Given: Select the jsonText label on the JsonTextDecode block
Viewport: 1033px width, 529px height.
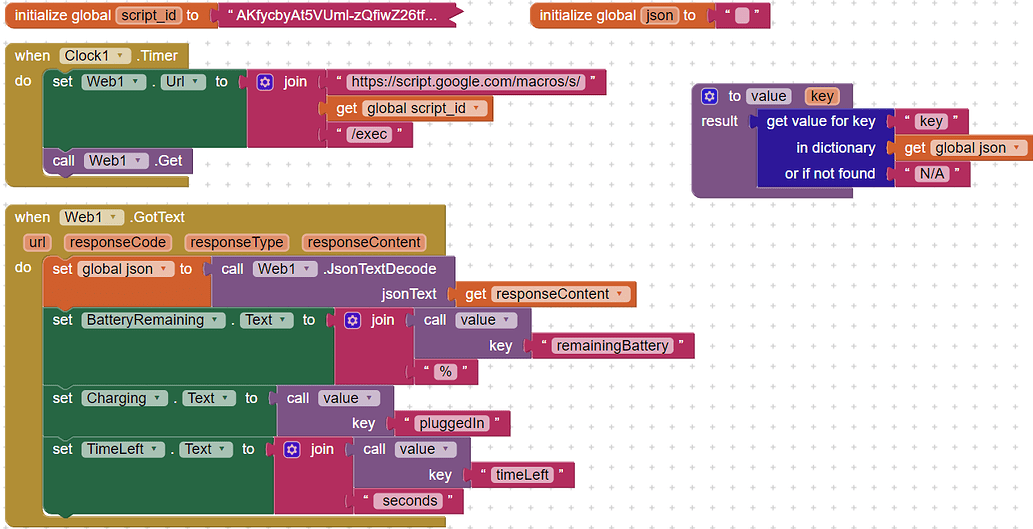Looking at the screenshot, I should pyautogui.click(x=408, y=294).
